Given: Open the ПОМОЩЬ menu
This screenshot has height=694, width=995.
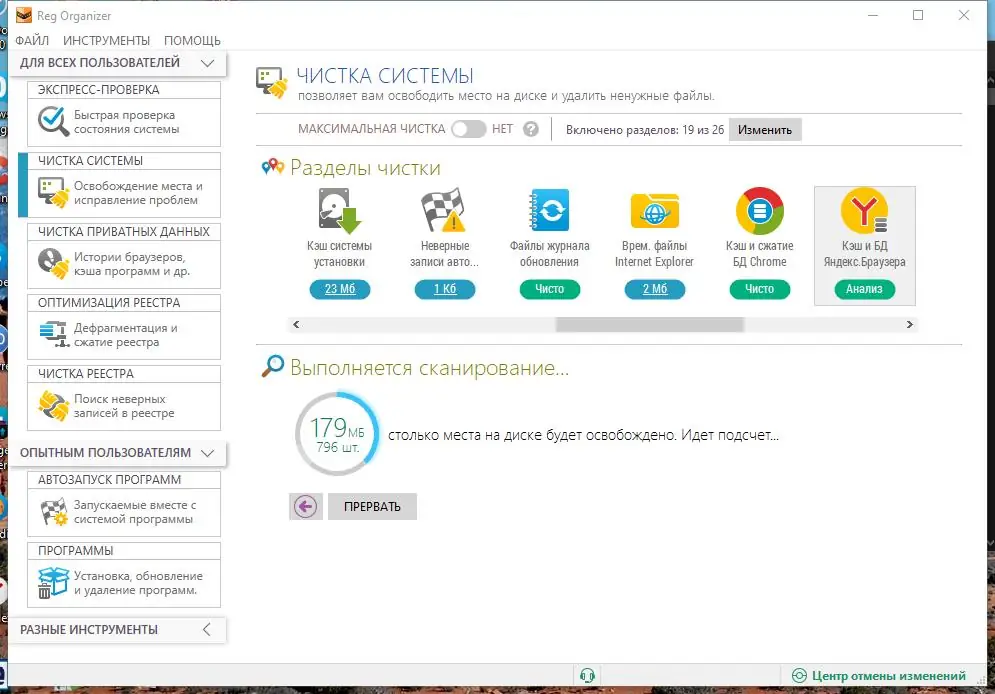Looking at the screenshot, I should click(x=192, y=41).
